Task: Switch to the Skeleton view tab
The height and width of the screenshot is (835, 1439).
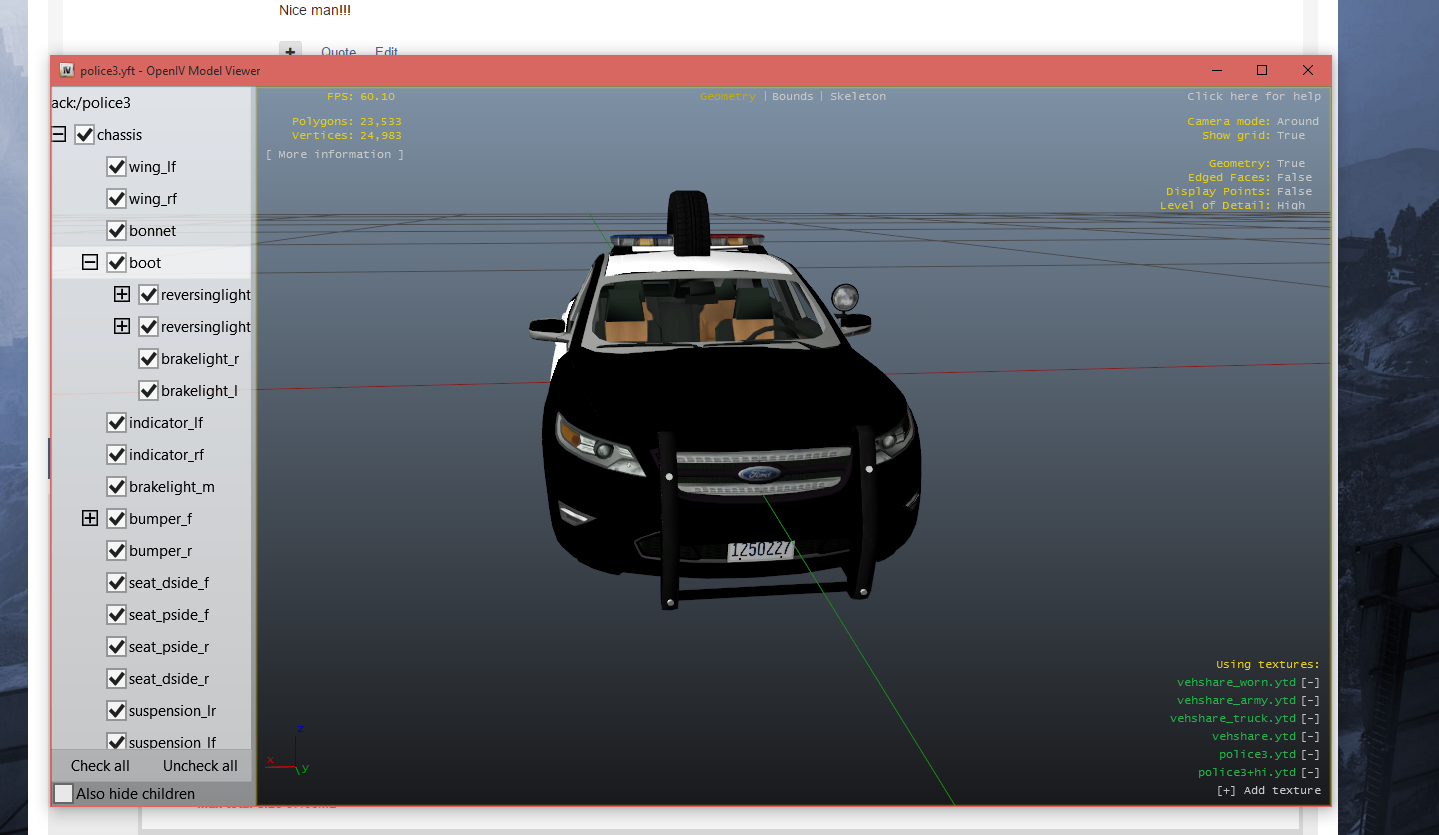Action: [858, 97]
